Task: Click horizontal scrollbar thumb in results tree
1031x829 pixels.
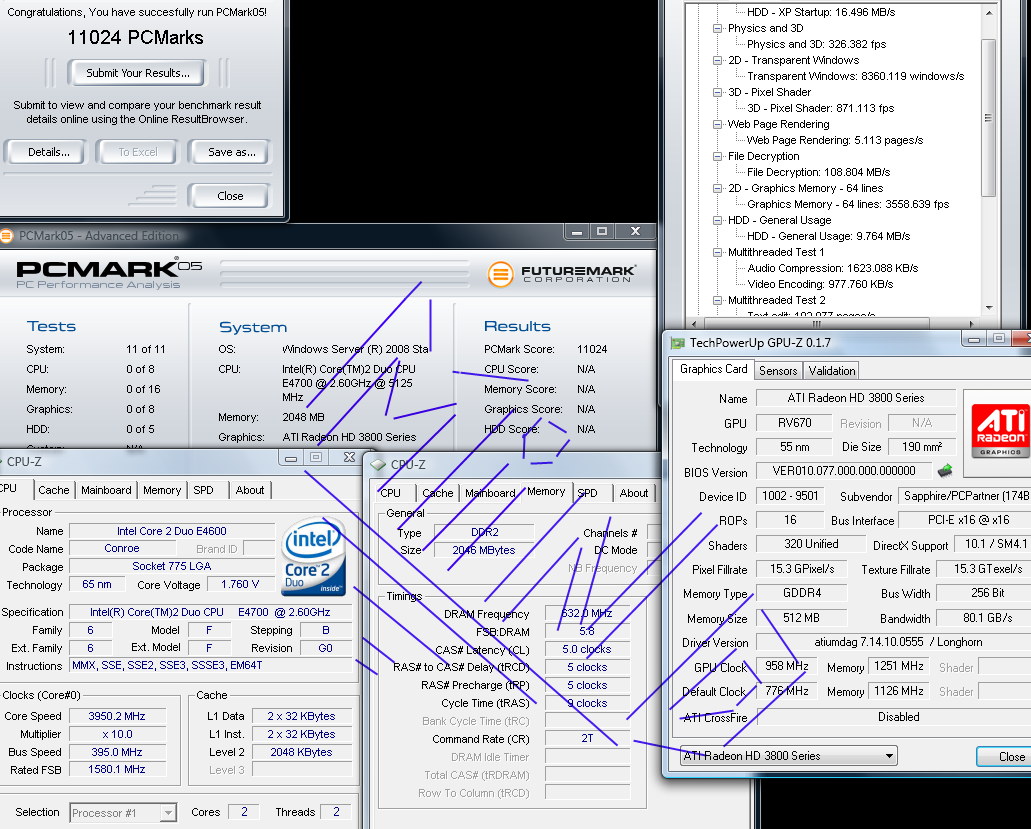Action: point(816,323)
